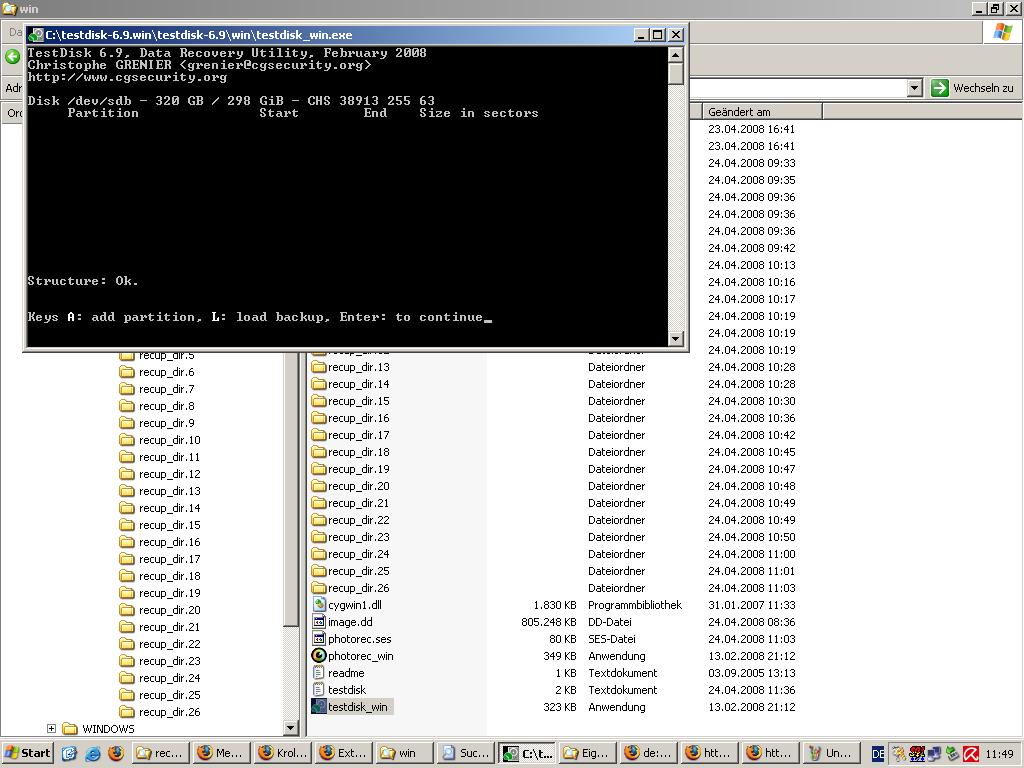Click the taskbar clock showing 11:49
1024x768 pixels.
(x=999, y=754)
